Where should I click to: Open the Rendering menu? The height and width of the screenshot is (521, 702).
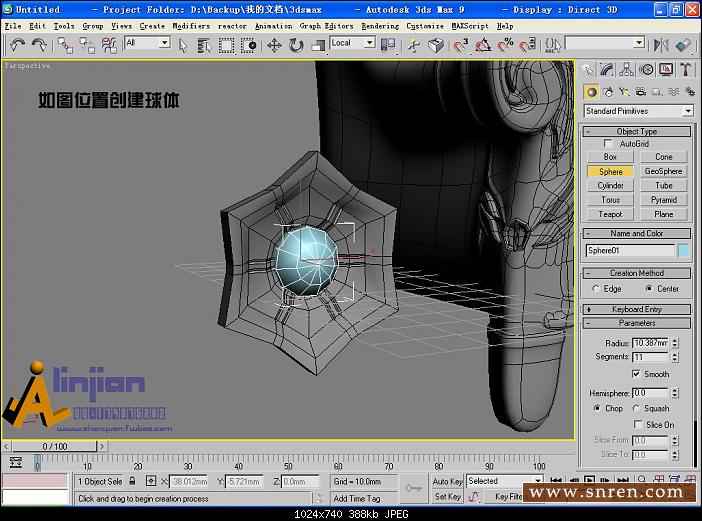tap(380, 26)
